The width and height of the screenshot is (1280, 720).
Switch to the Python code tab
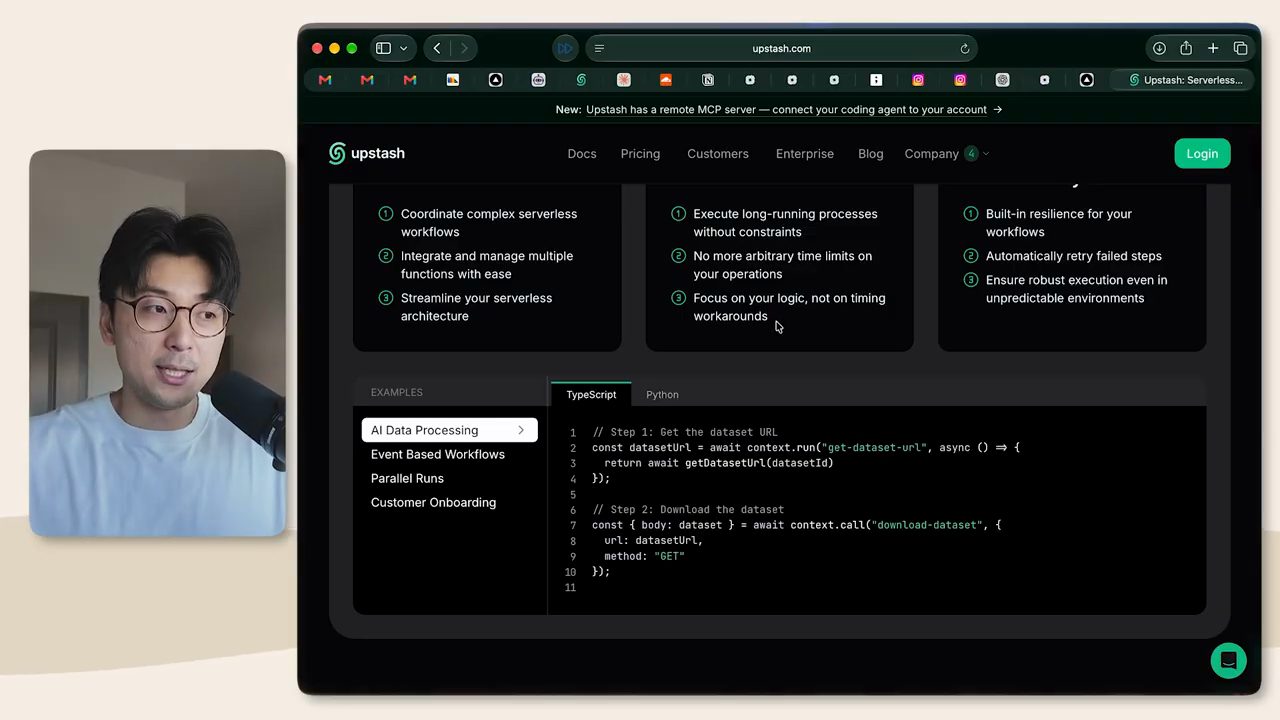pos(662,394)
